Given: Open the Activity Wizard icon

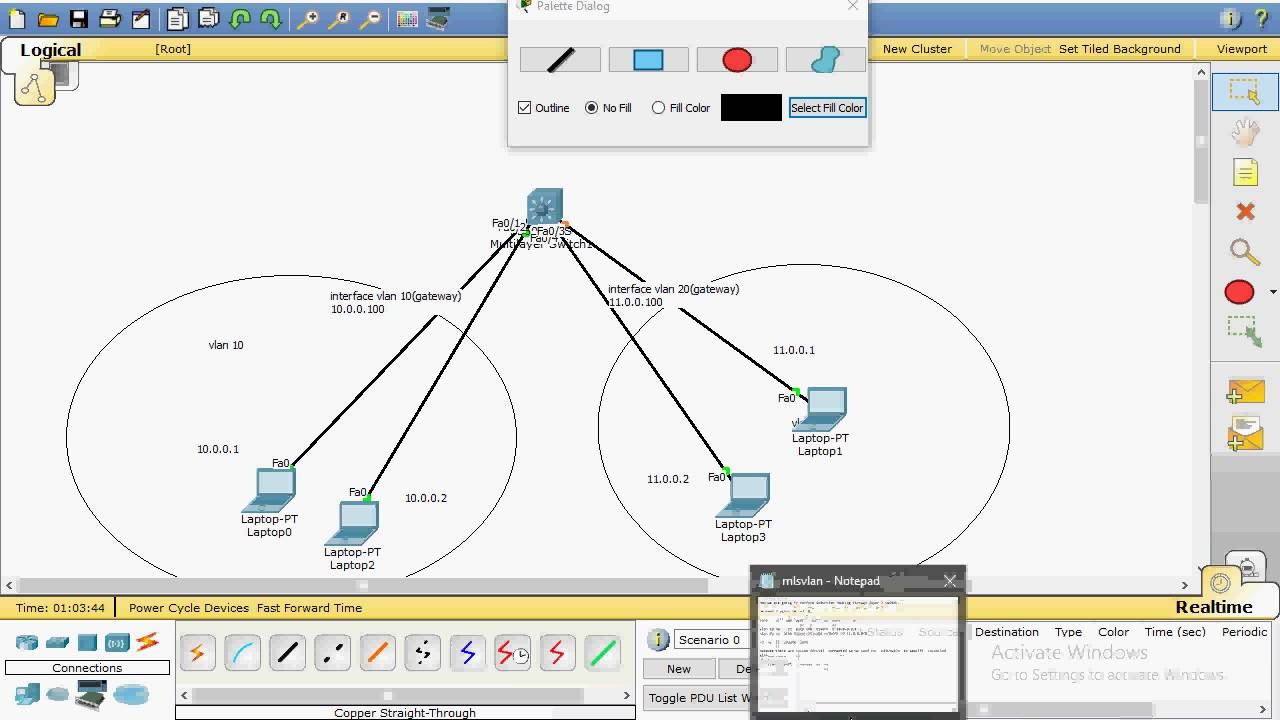Looking at the screenshot, I should click(x=141, y=18).
